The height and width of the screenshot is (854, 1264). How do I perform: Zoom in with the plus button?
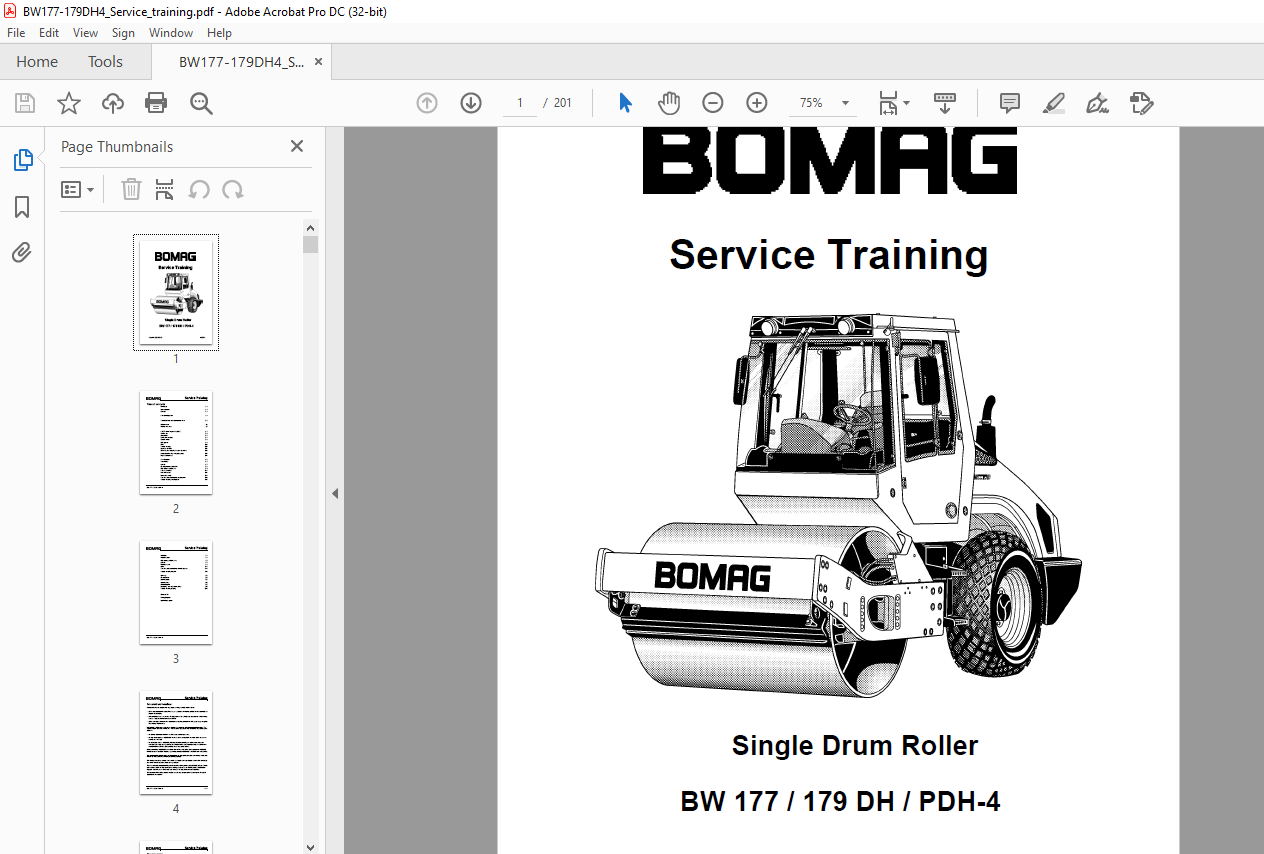tap(757, 103)
